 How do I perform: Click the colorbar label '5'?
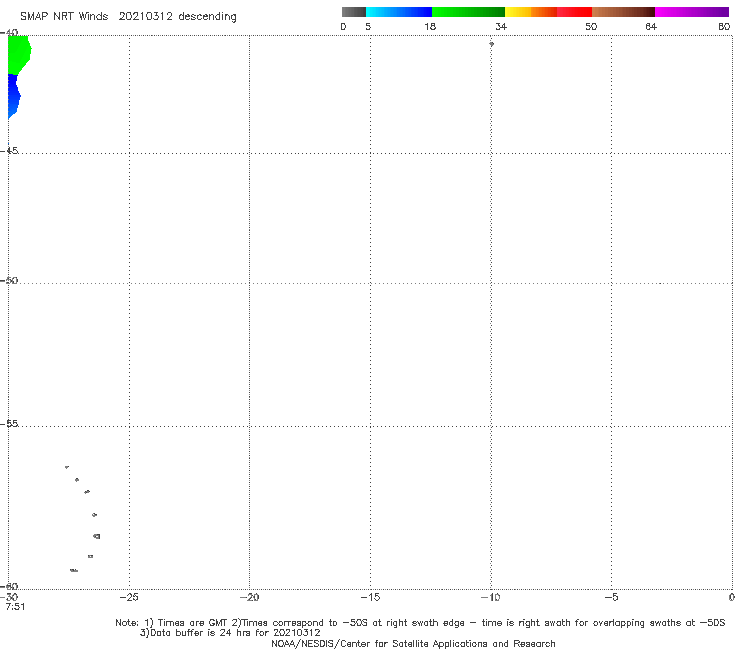point(368,27)
